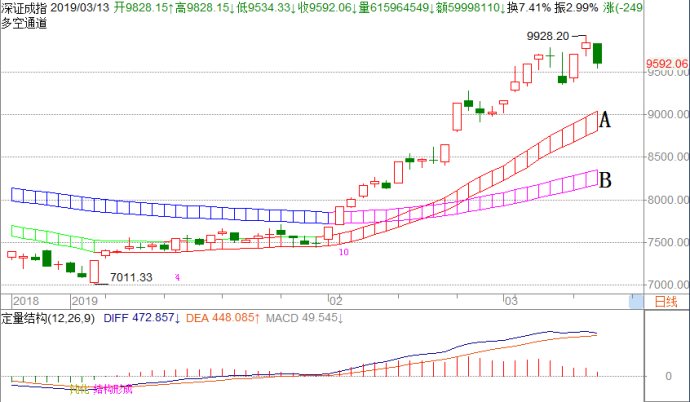The width and height of the screenshot is (690, 402).
Task: Click the yellow 钝化 signal label
Action: tap(80, 389)
